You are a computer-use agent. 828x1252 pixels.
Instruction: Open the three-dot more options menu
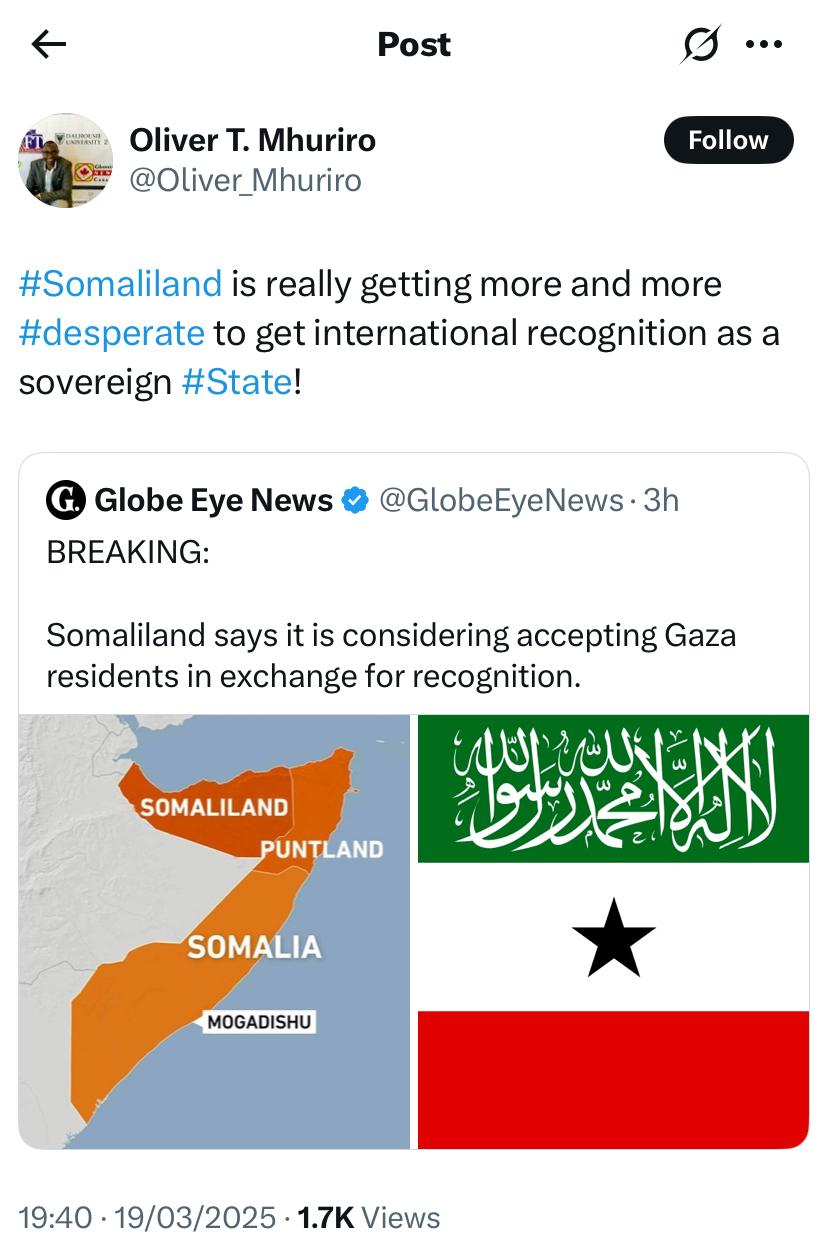tap(764, 44)
